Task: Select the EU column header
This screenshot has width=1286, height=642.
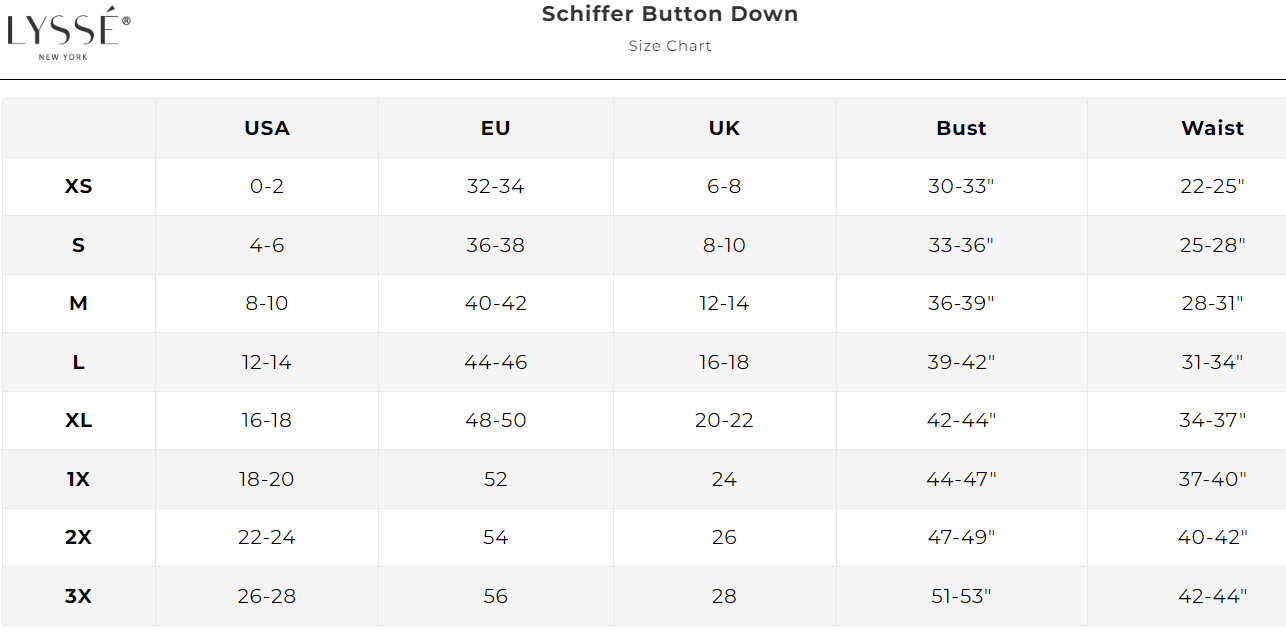Action: (496, 128)
